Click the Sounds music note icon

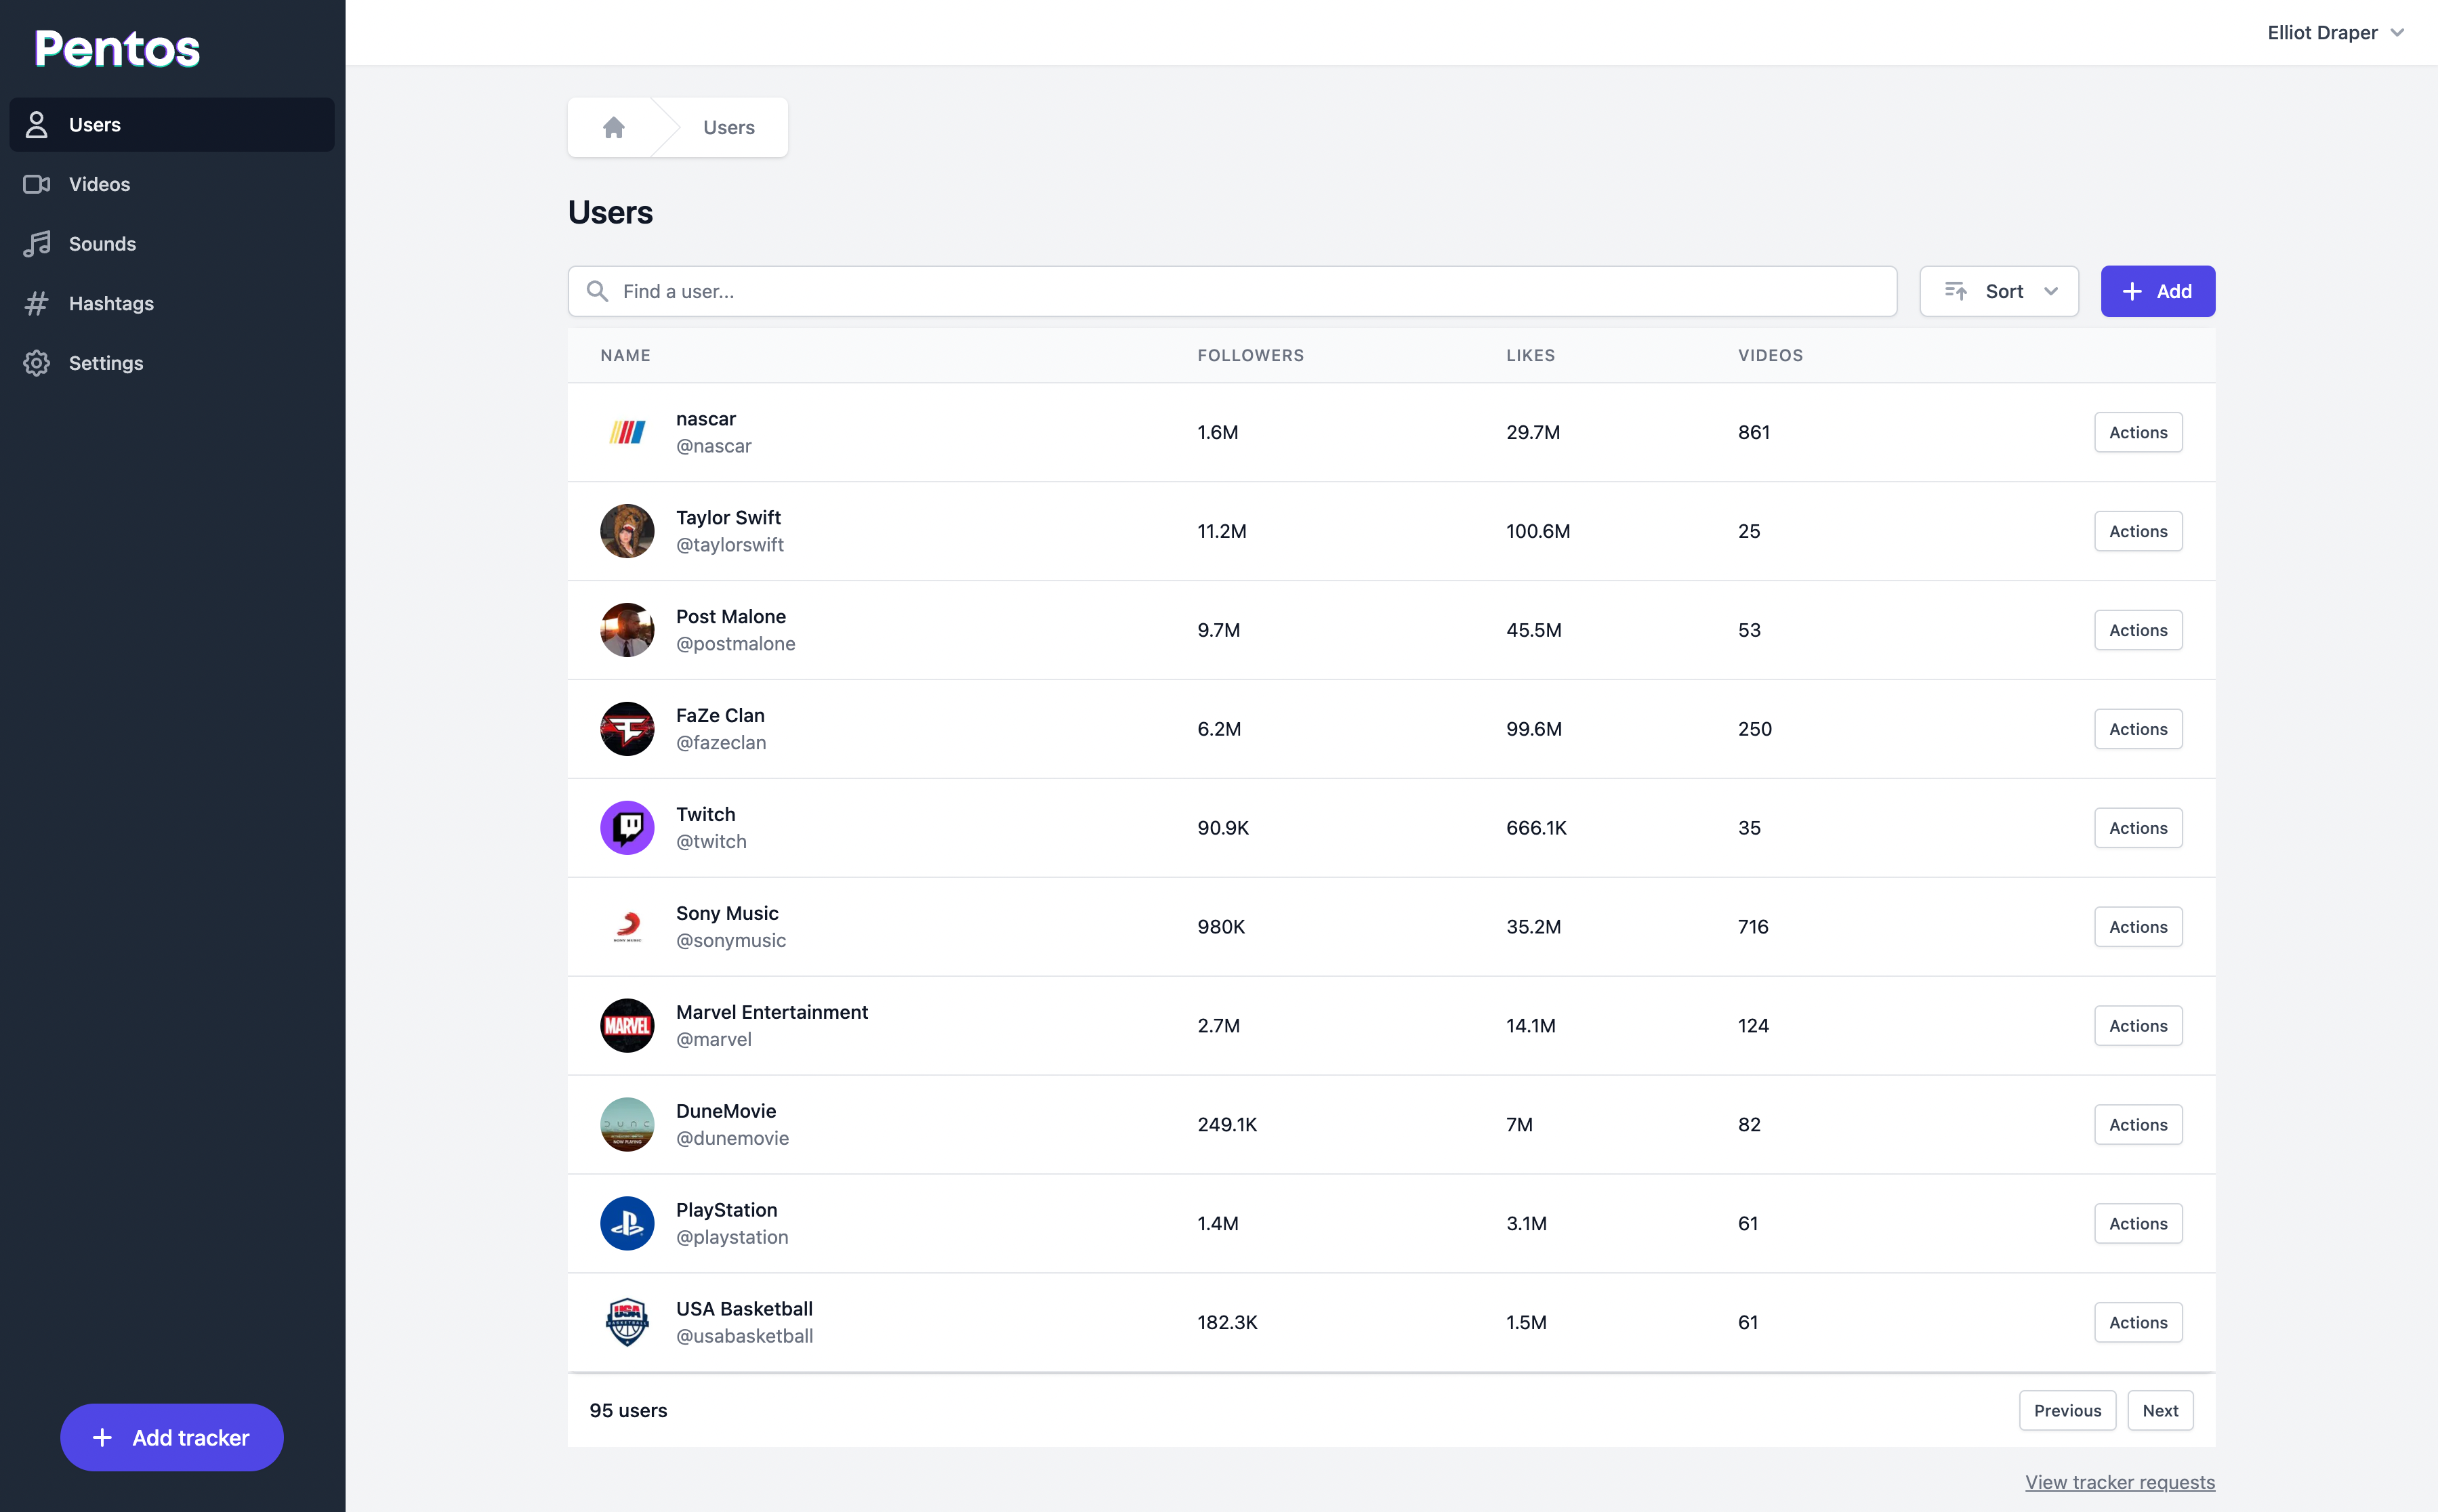click(37, 244)
